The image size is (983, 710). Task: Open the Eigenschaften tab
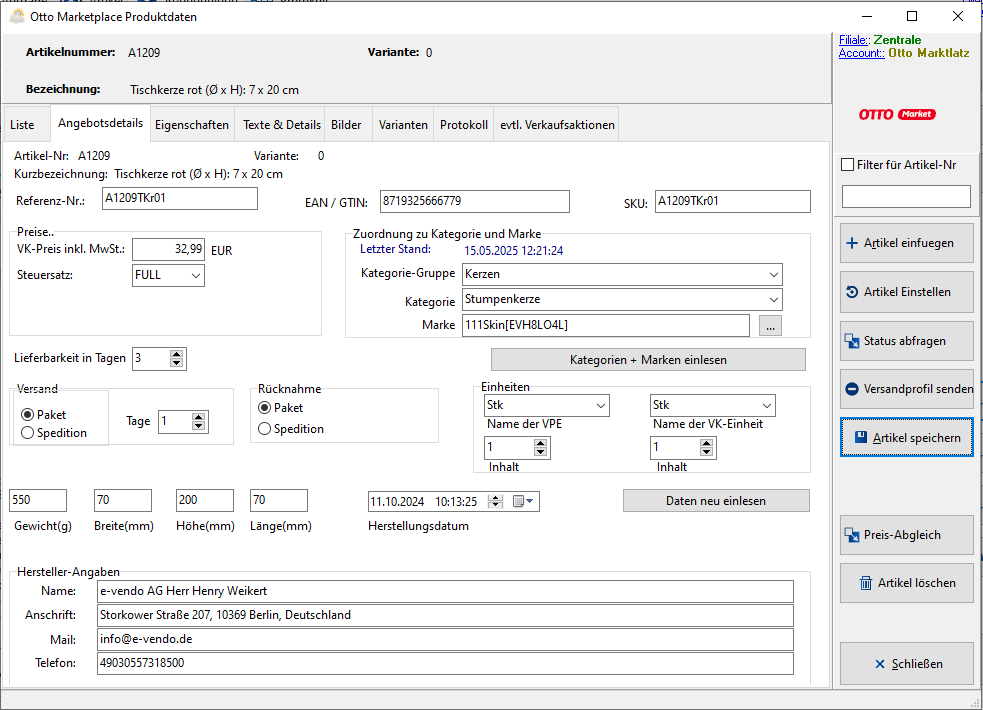(x=192, y=125)
